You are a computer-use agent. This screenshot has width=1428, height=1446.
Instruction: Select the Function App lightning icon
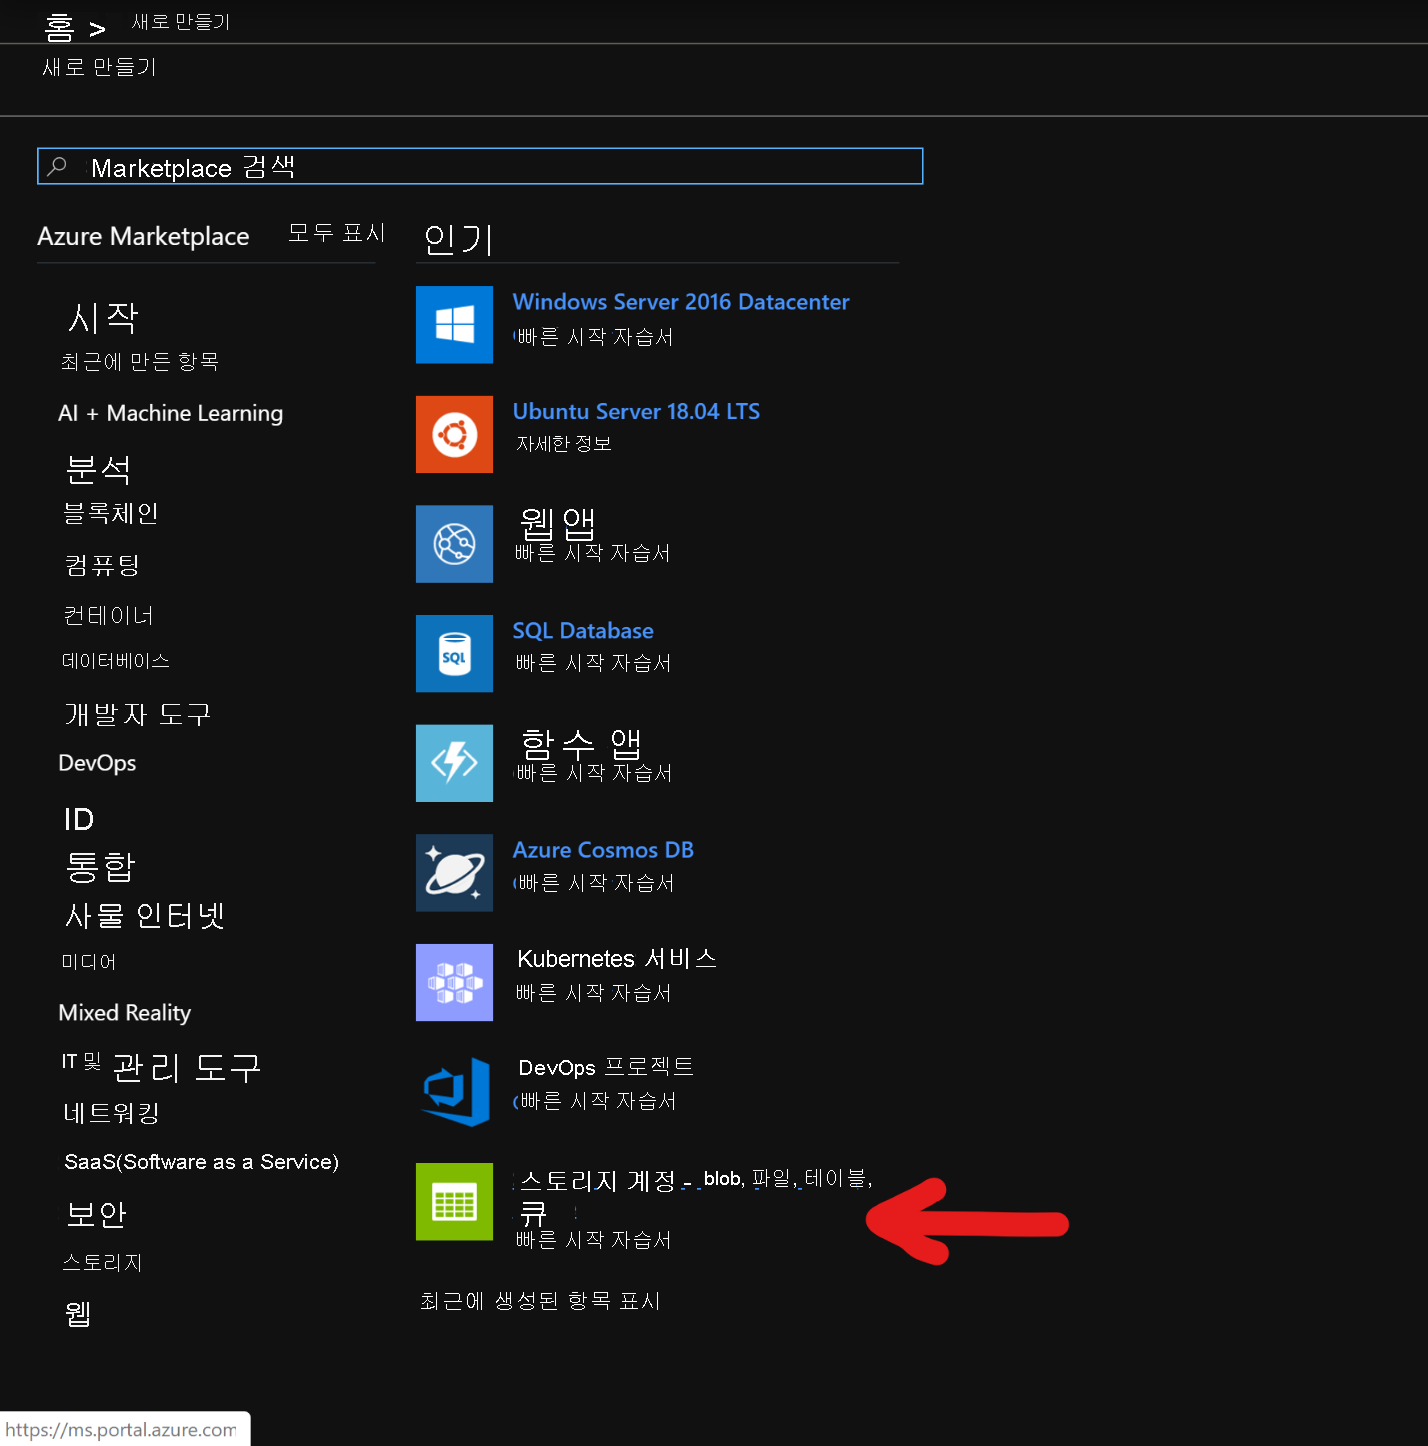[454, 763]
